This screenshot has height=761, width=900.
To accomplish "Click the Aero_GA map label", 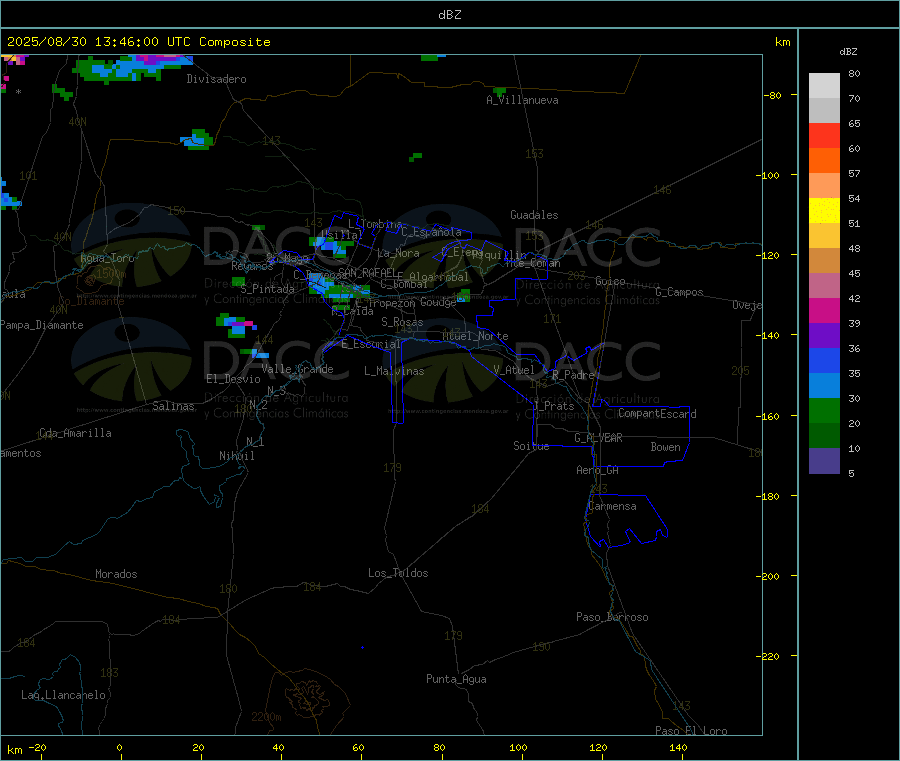I will click(x=597, y=470).
